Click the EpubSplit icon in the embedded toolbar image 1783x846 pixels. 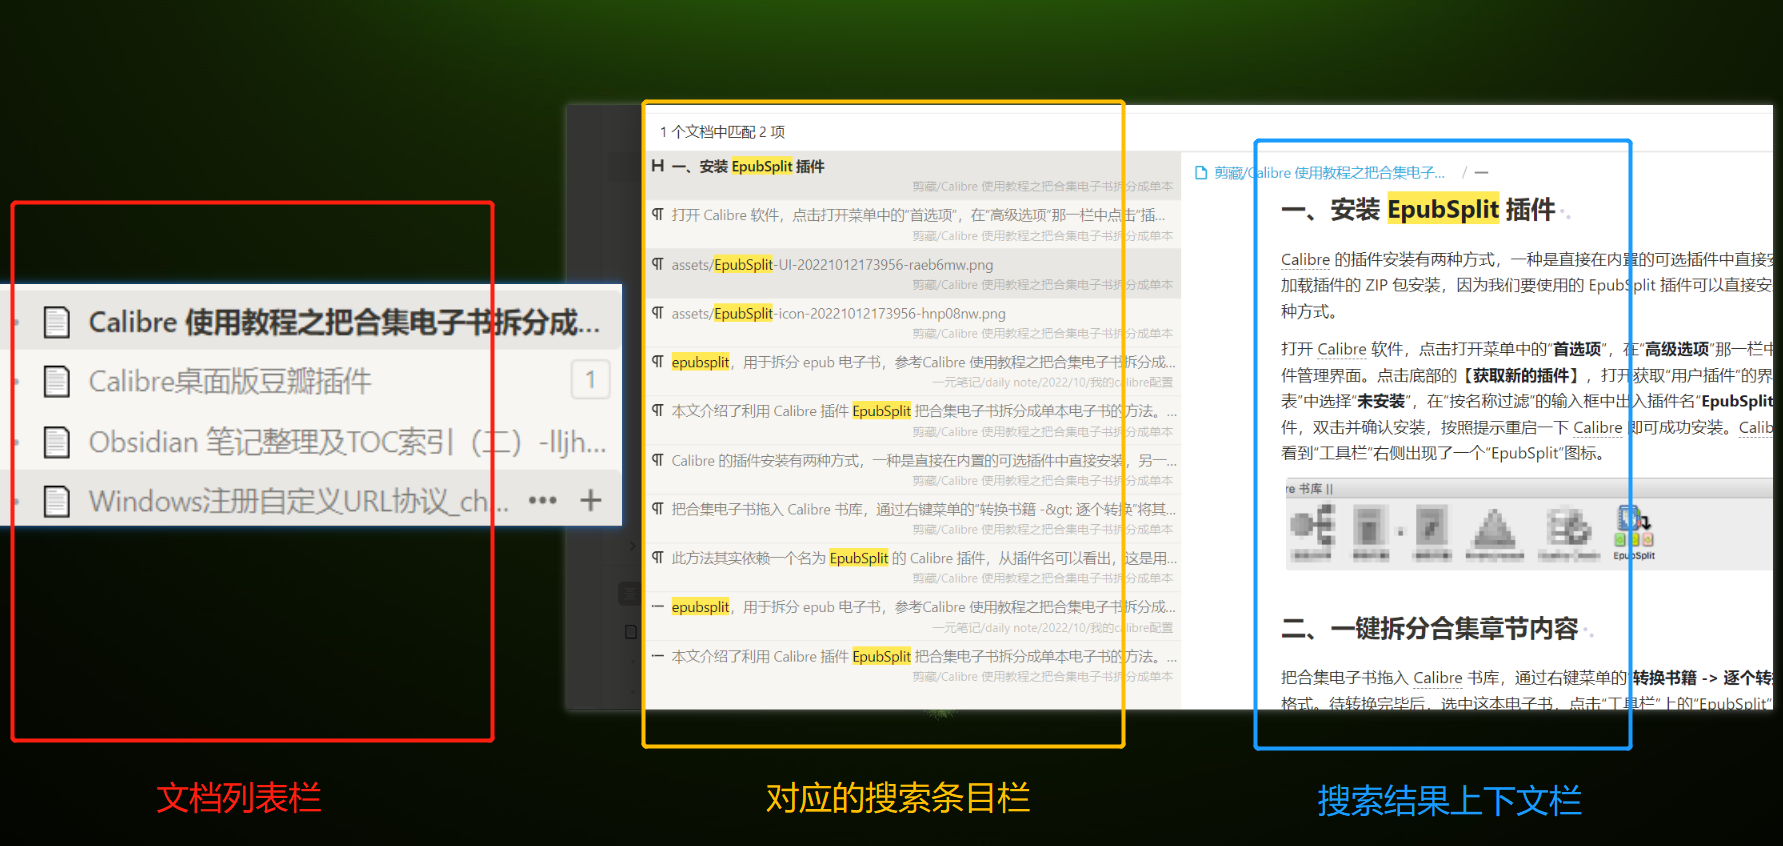pos(1633,531)
